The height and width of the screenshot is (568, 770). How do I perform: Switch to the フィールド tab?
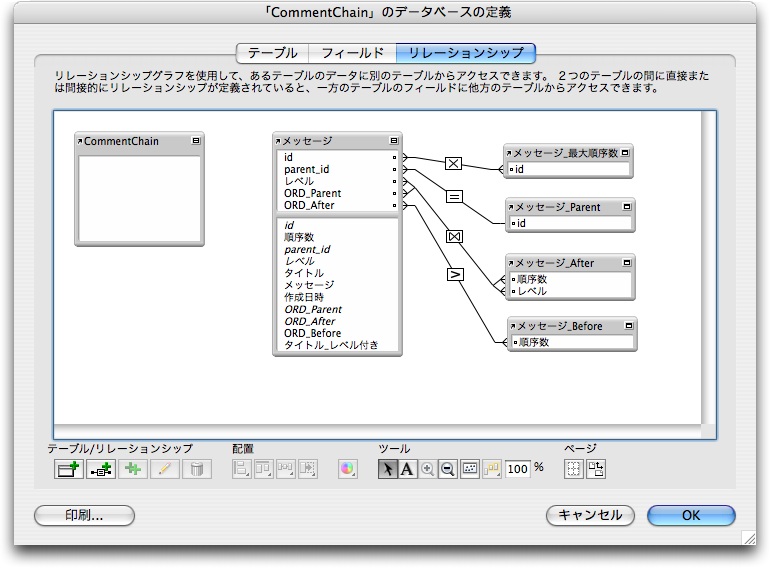352,52
